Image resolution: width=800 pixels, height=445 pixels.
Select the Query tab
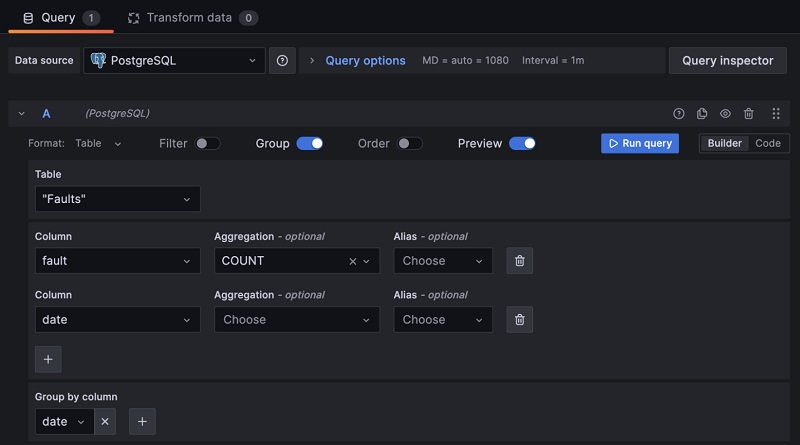(61, 18)
